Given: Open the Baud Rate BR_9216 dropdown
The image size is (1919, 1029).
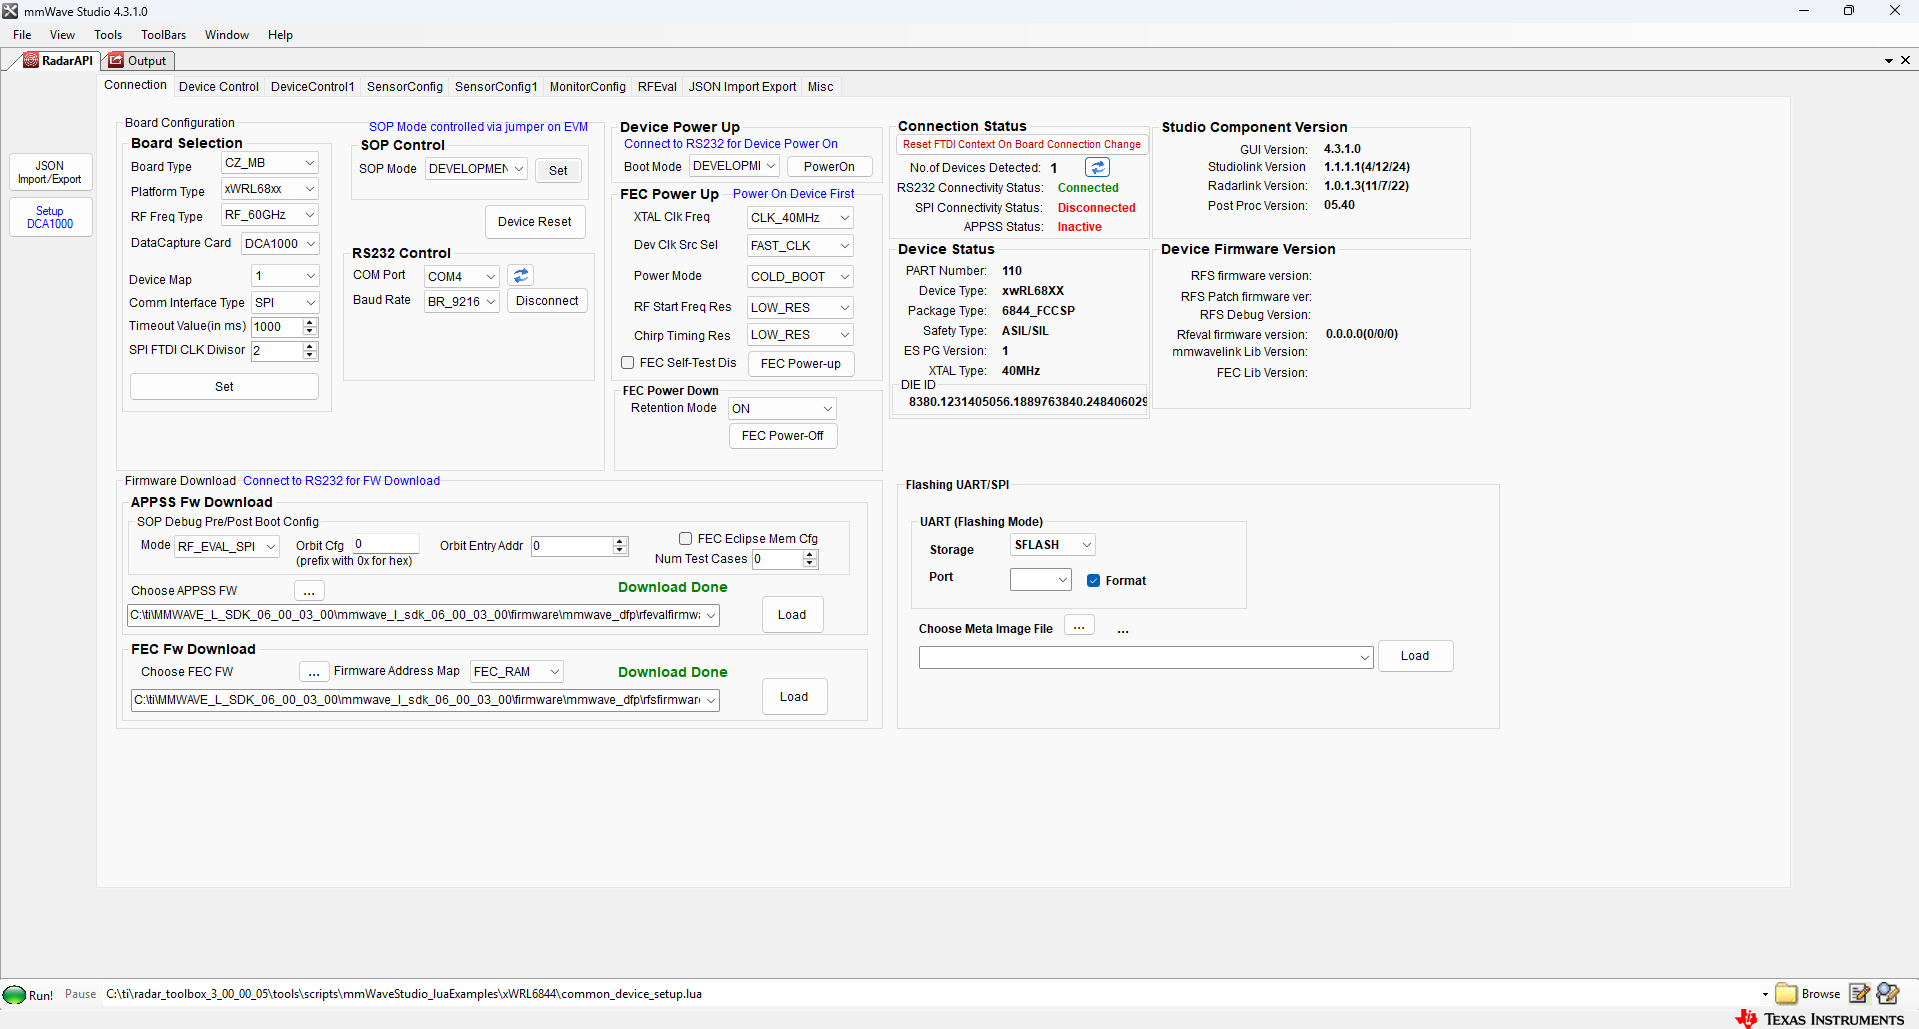Looking at the screenshot, I should 462,302.
